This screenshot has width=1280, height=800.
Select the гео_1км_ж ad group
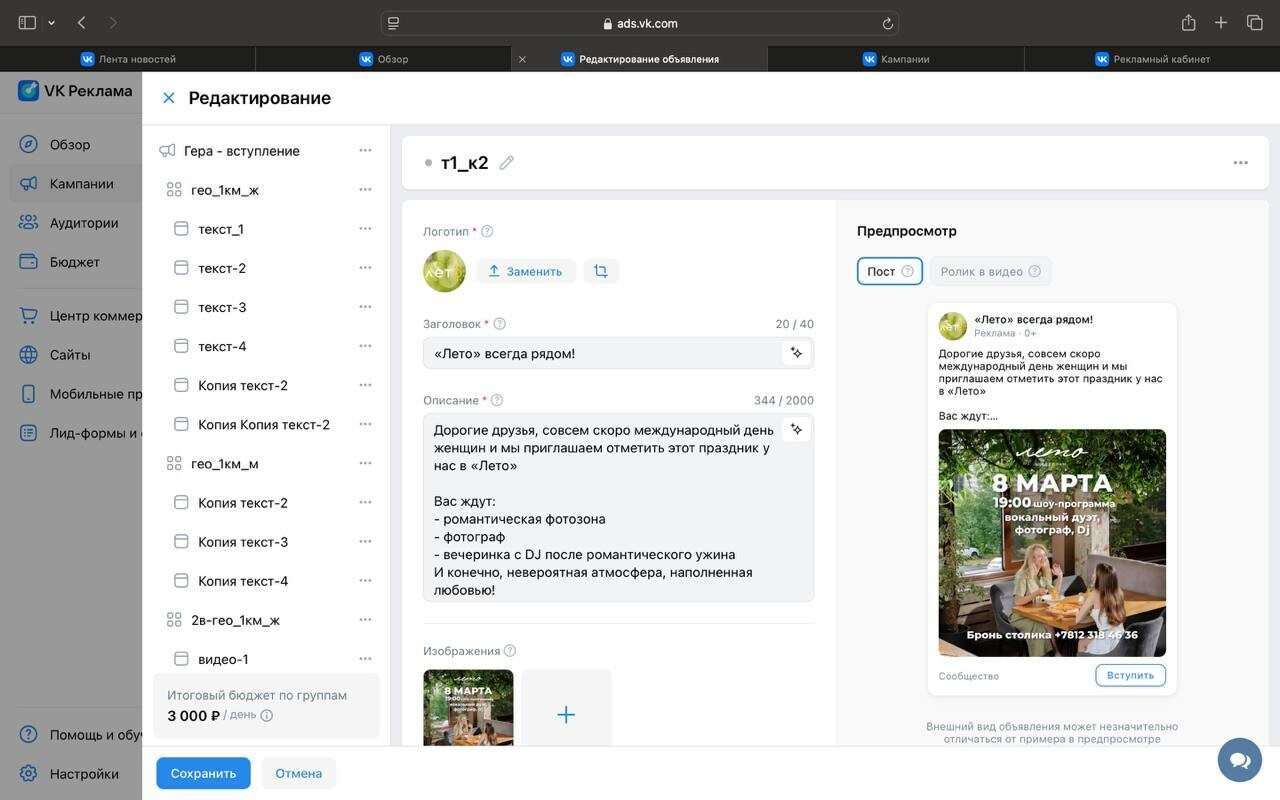pyautogui.click(x=225, y=190)
